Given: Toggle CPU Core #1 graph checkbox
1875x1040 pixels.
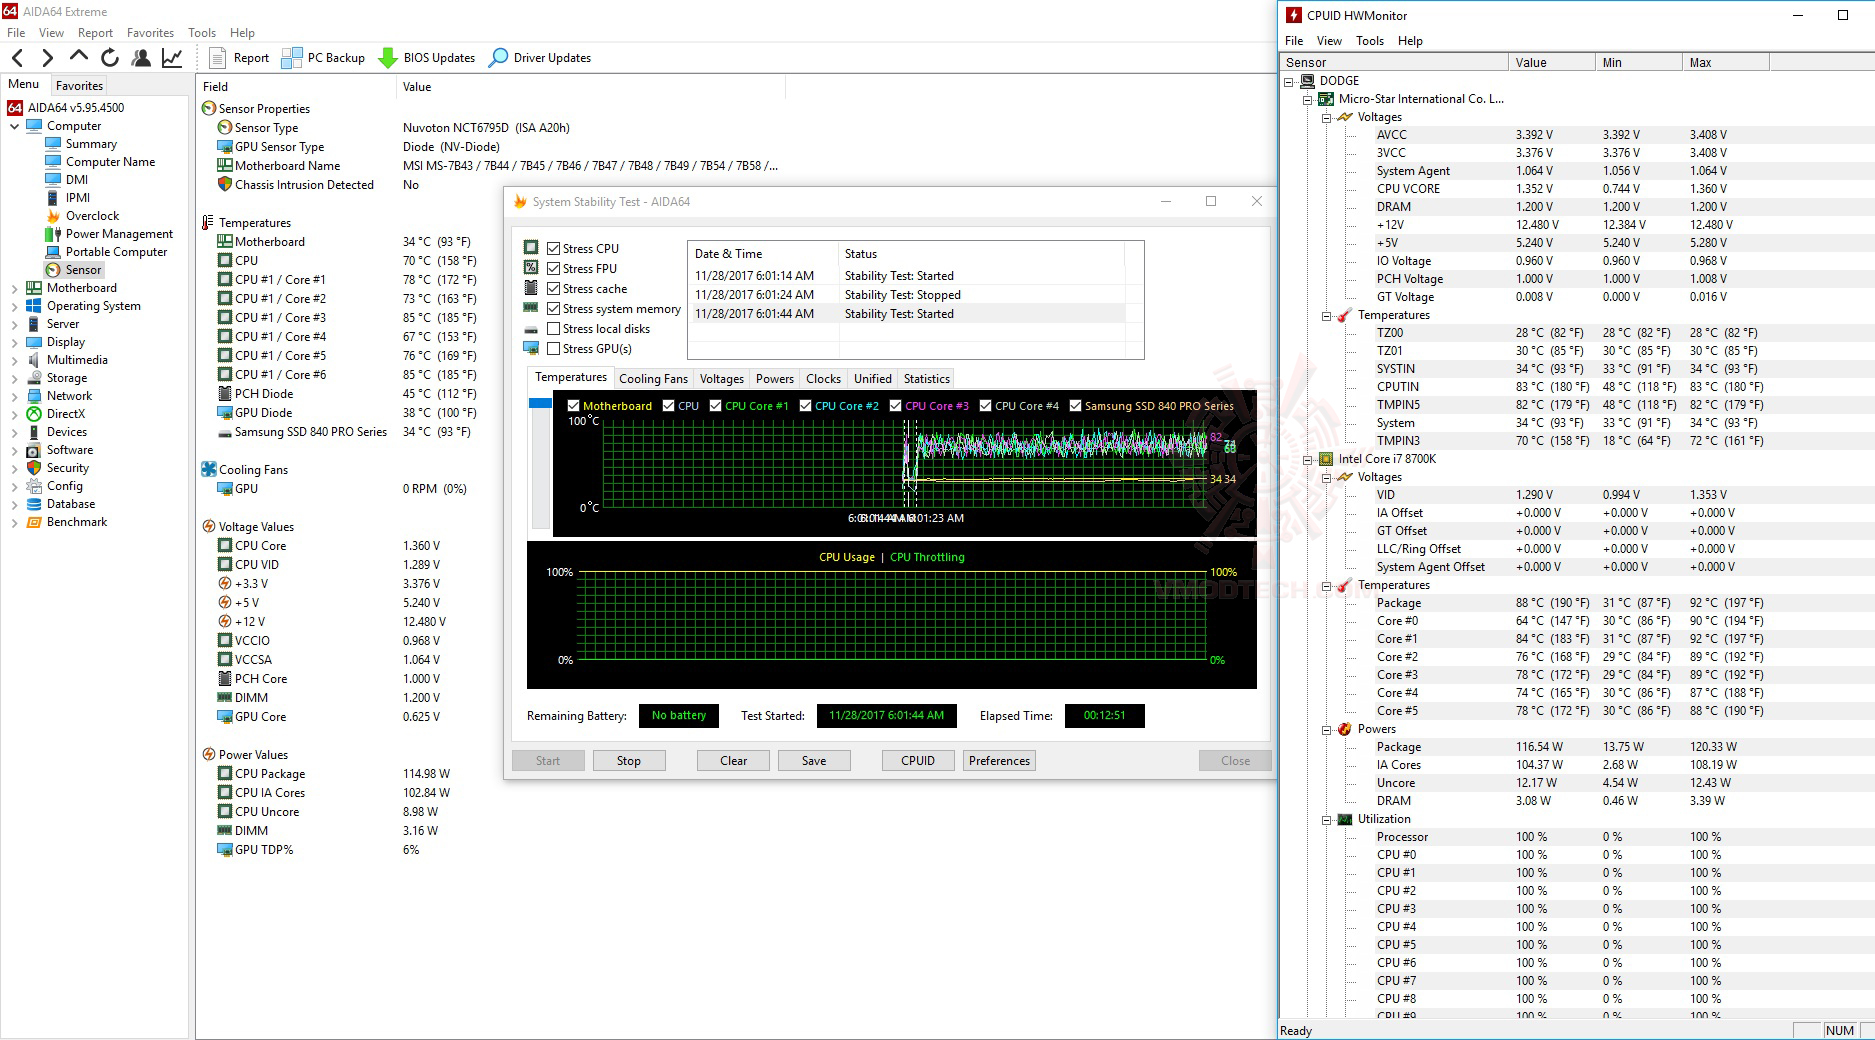Looking at the screenshot, I should [715, 406].
